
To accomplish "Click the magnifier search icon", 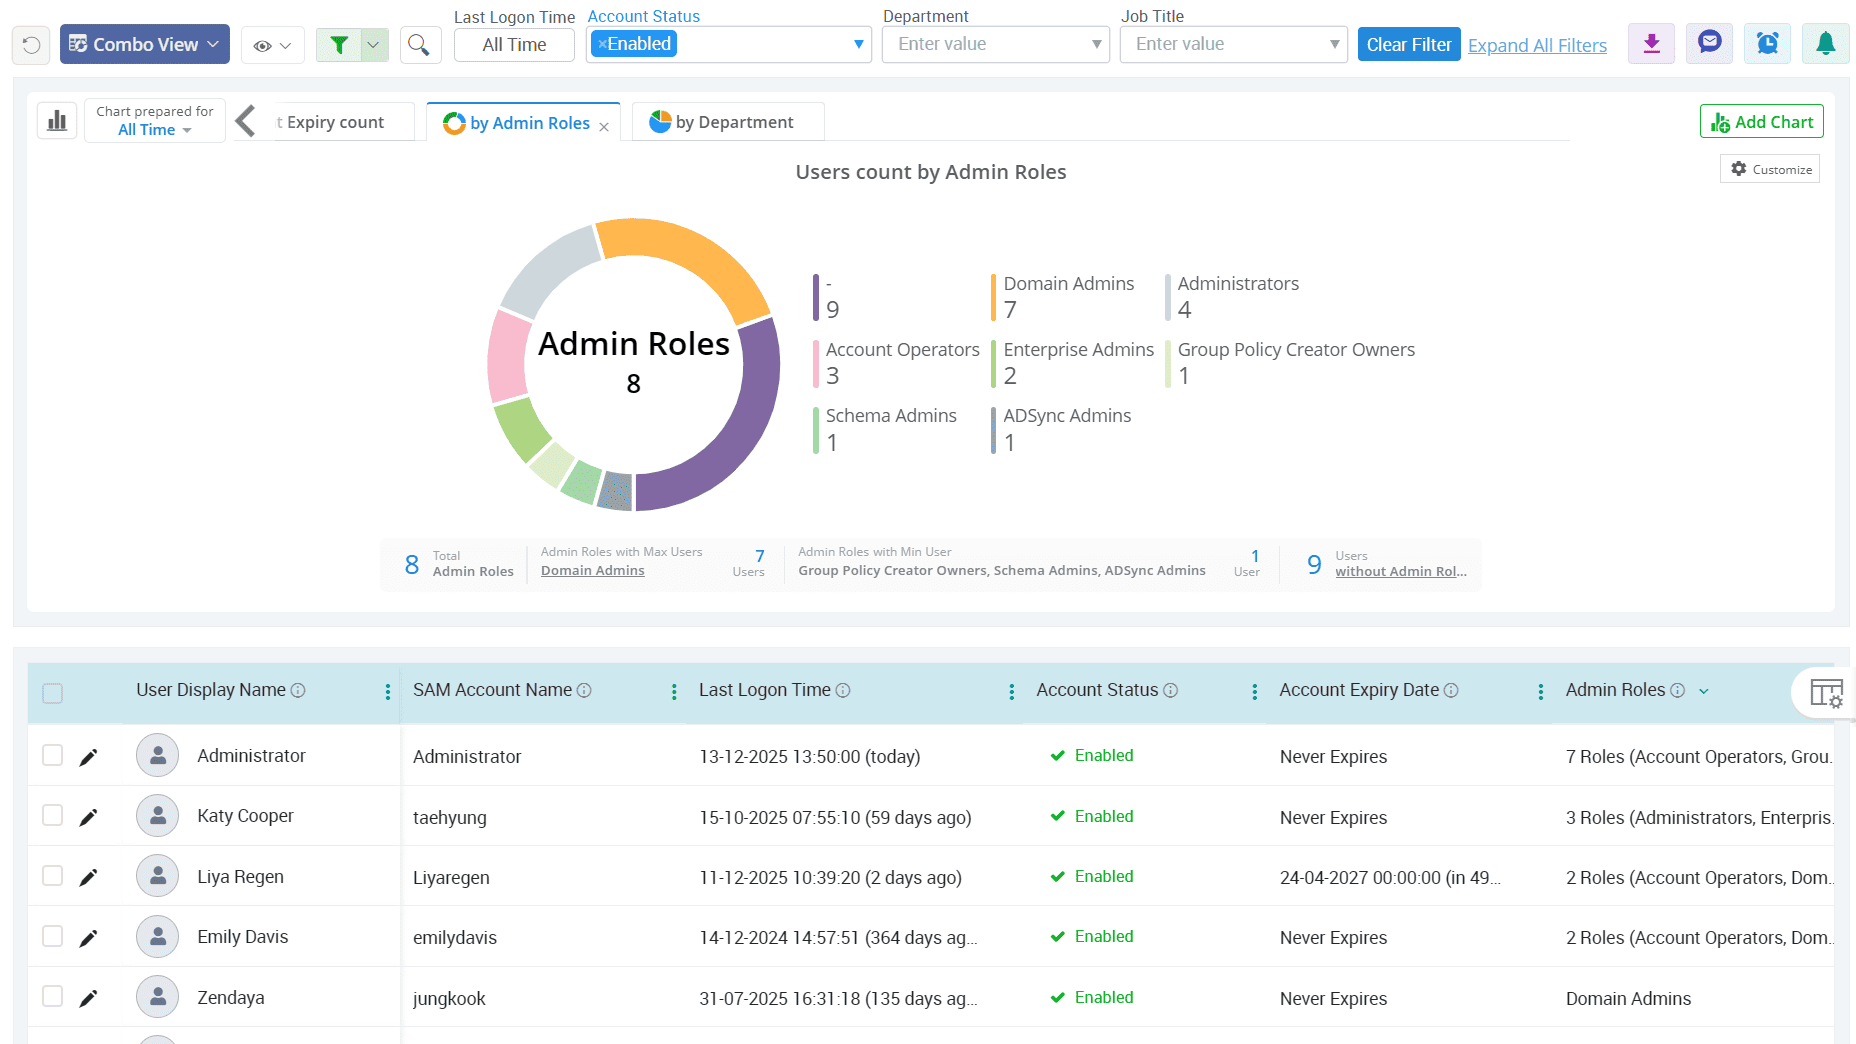I will click(x=419, y=45).
